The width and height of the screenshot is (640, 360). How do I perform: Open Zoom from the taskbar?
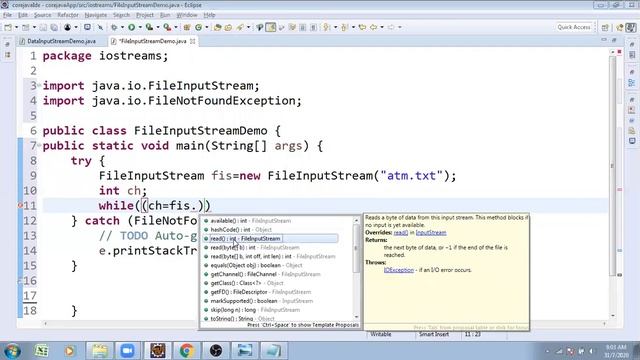(127, 351)
